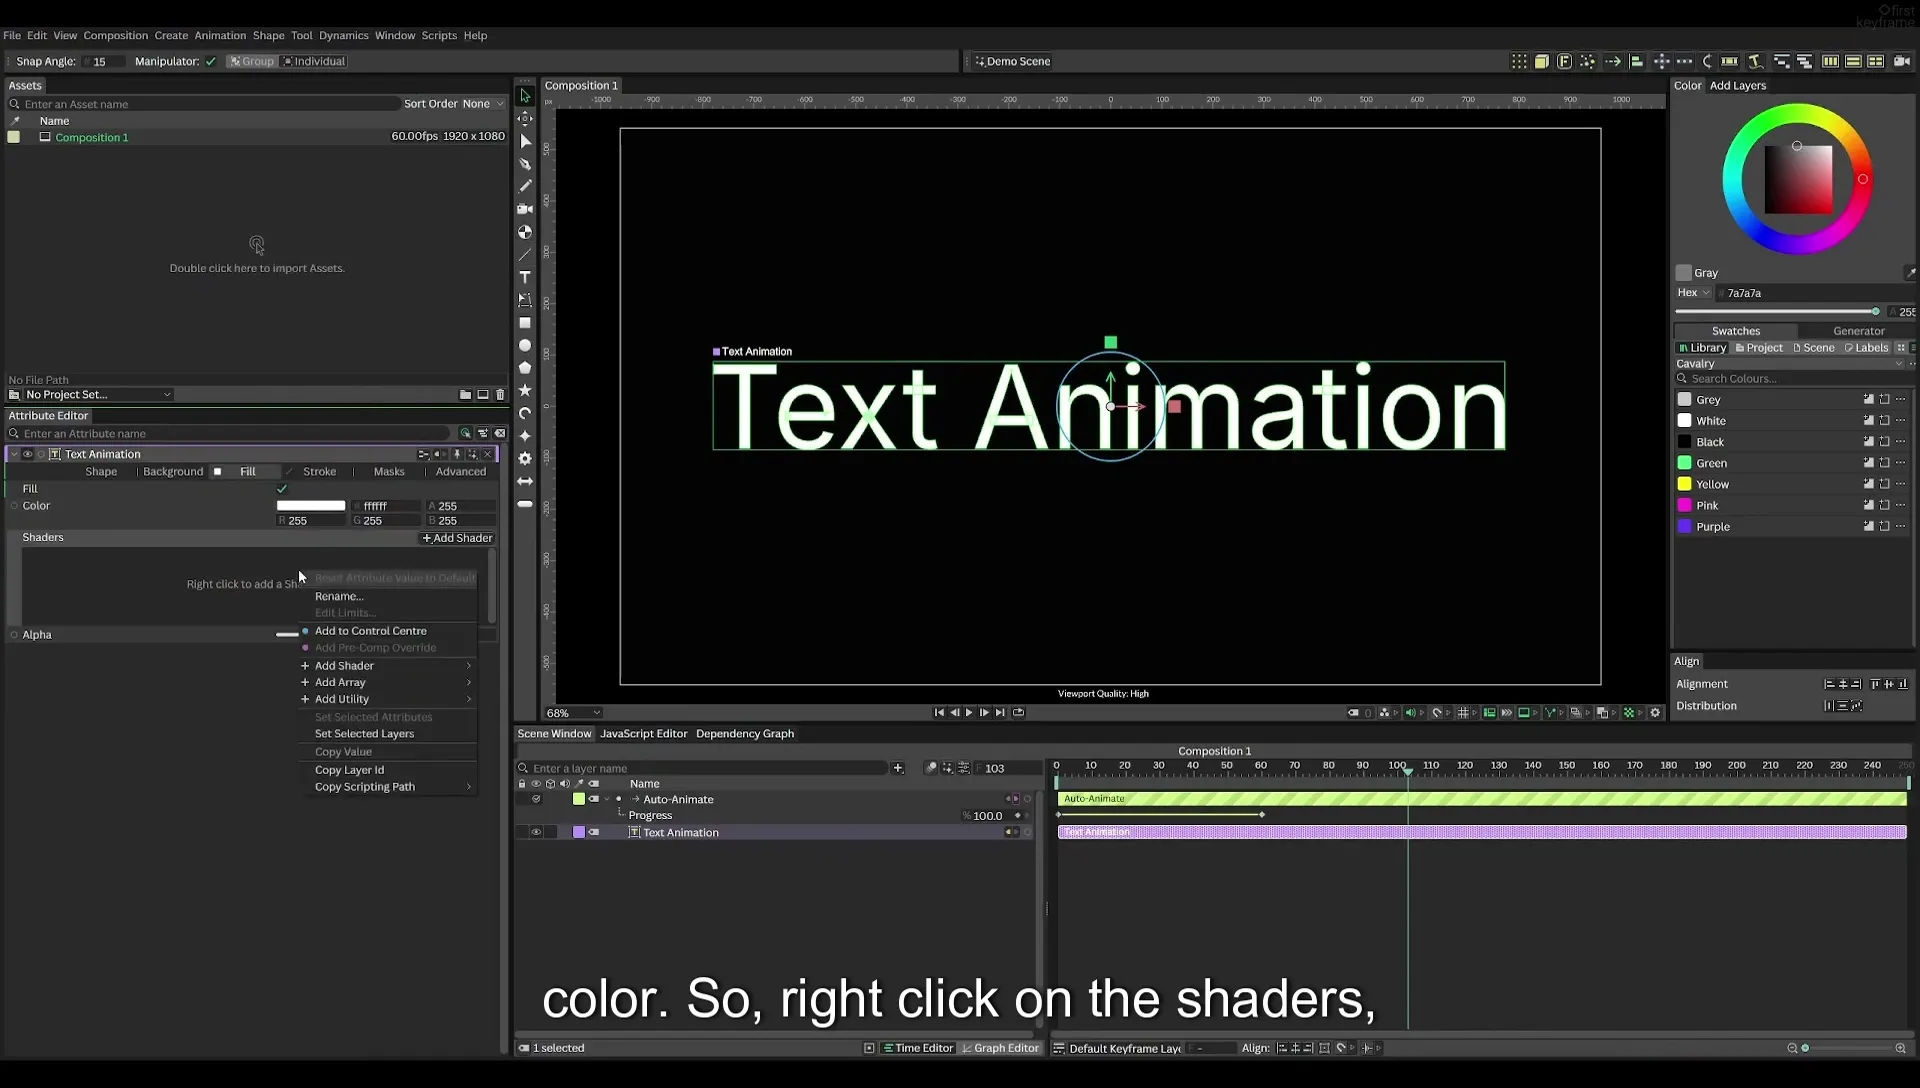Open the Hex color mode dropdown
The height and width of the screenshot is (1088, 1920).
click(1693, 293)
